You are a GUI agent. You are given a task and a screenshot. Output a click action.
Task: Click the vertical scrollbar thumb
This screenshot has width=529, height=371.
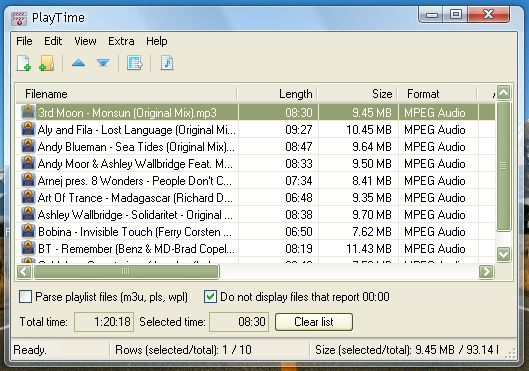click(503, 166)
